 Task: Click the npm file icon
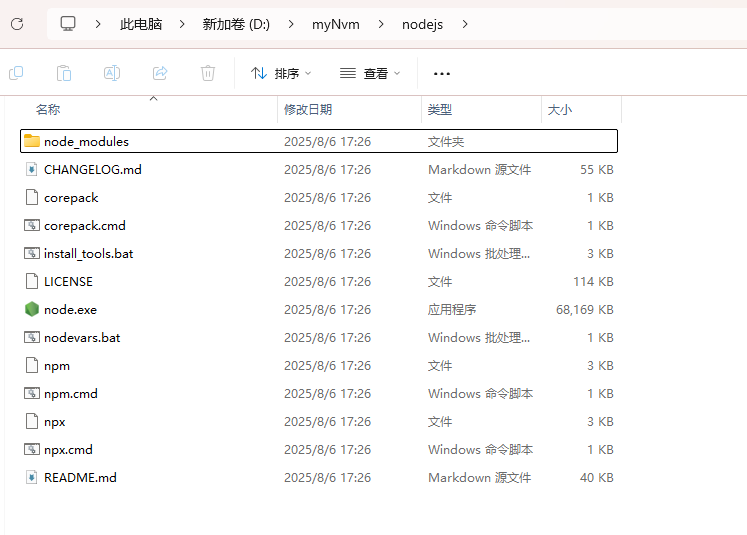point(31,365)
